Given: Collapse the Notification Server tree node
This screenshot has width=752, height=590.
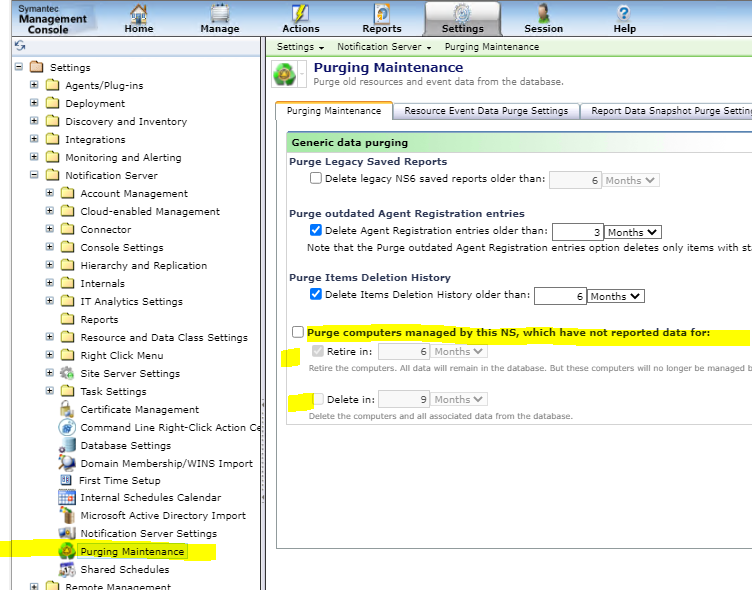Looking at the screenshot, I should click(x=34, y=175).
